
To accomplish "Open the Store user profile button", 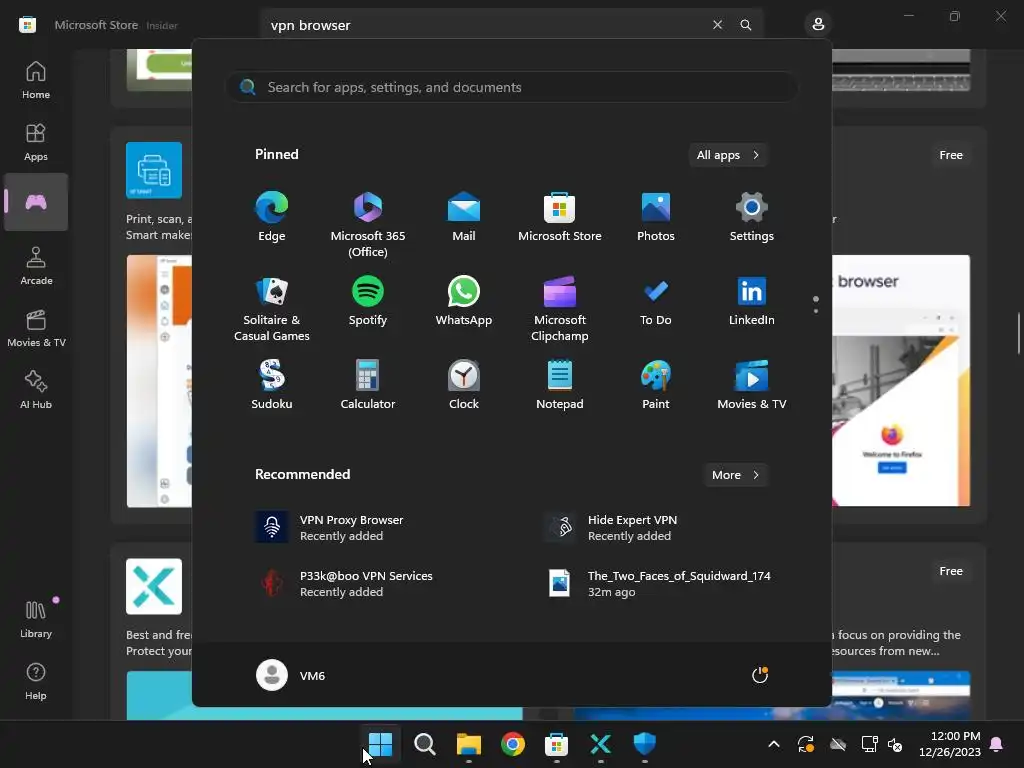I will coord(818,25).
